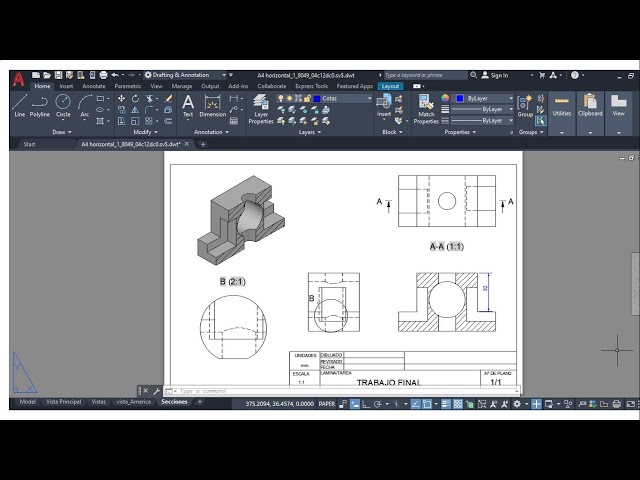Image resolution: width=640 pixels, height=480 pixels.
Task: Select the Dimension tool
Action: pos(212,105)
